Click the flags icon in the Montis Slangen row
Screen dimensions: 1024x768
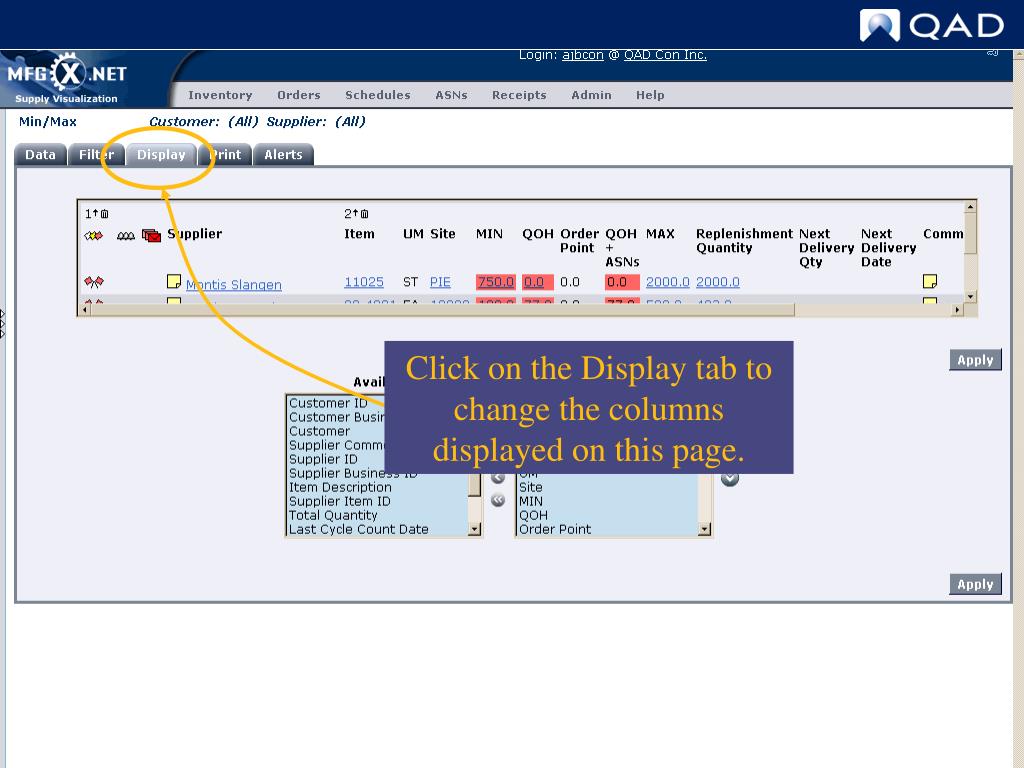point(93,282)
